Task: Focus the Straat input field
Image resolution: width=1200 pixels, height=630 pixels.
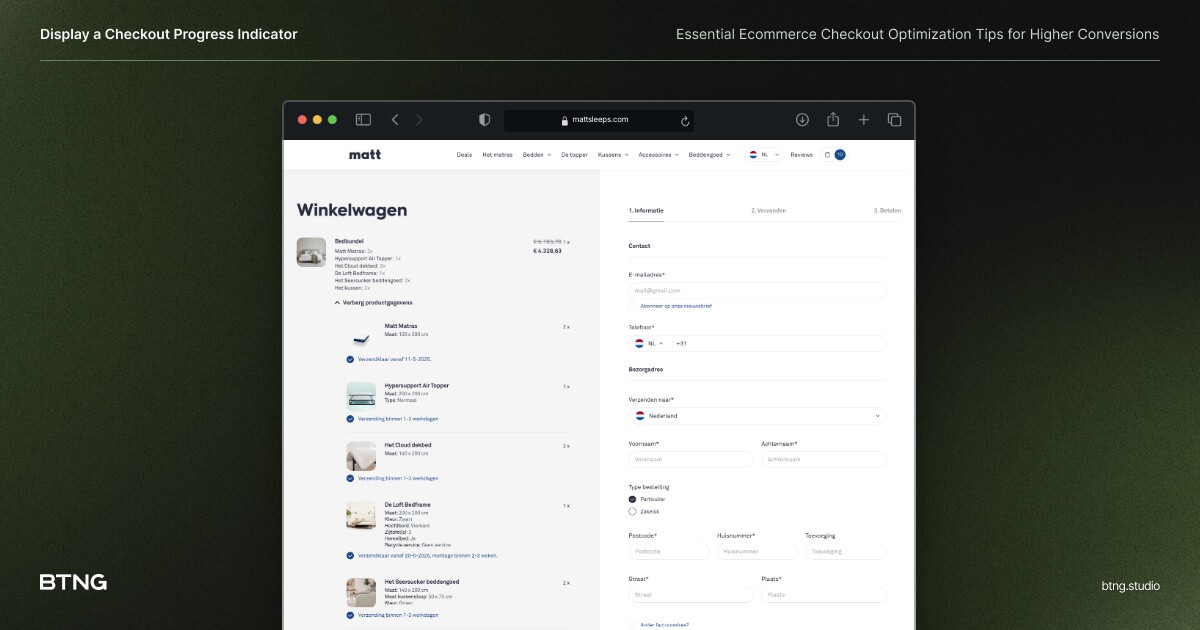Action: pos(691,595)
